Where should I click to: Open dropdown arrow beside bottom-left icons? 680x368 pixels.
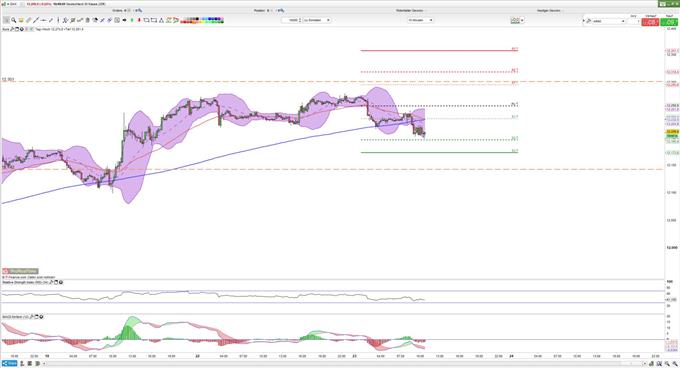[x=44, y=363]
